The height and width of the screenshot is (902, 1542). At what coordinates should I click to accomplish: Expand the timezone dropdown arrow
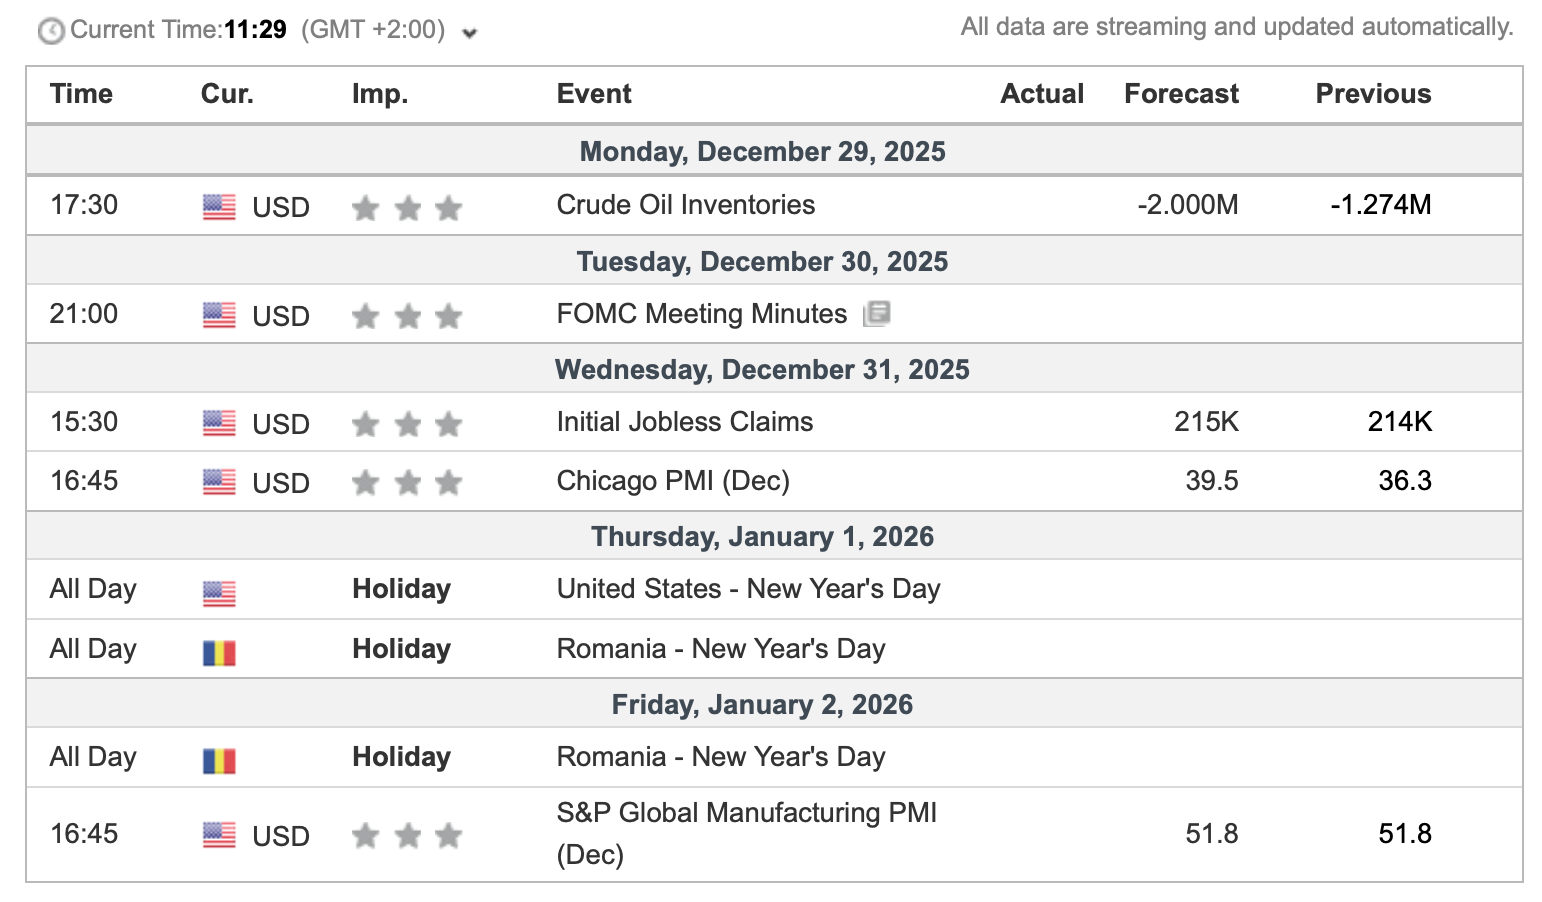(x=469, y=33)
